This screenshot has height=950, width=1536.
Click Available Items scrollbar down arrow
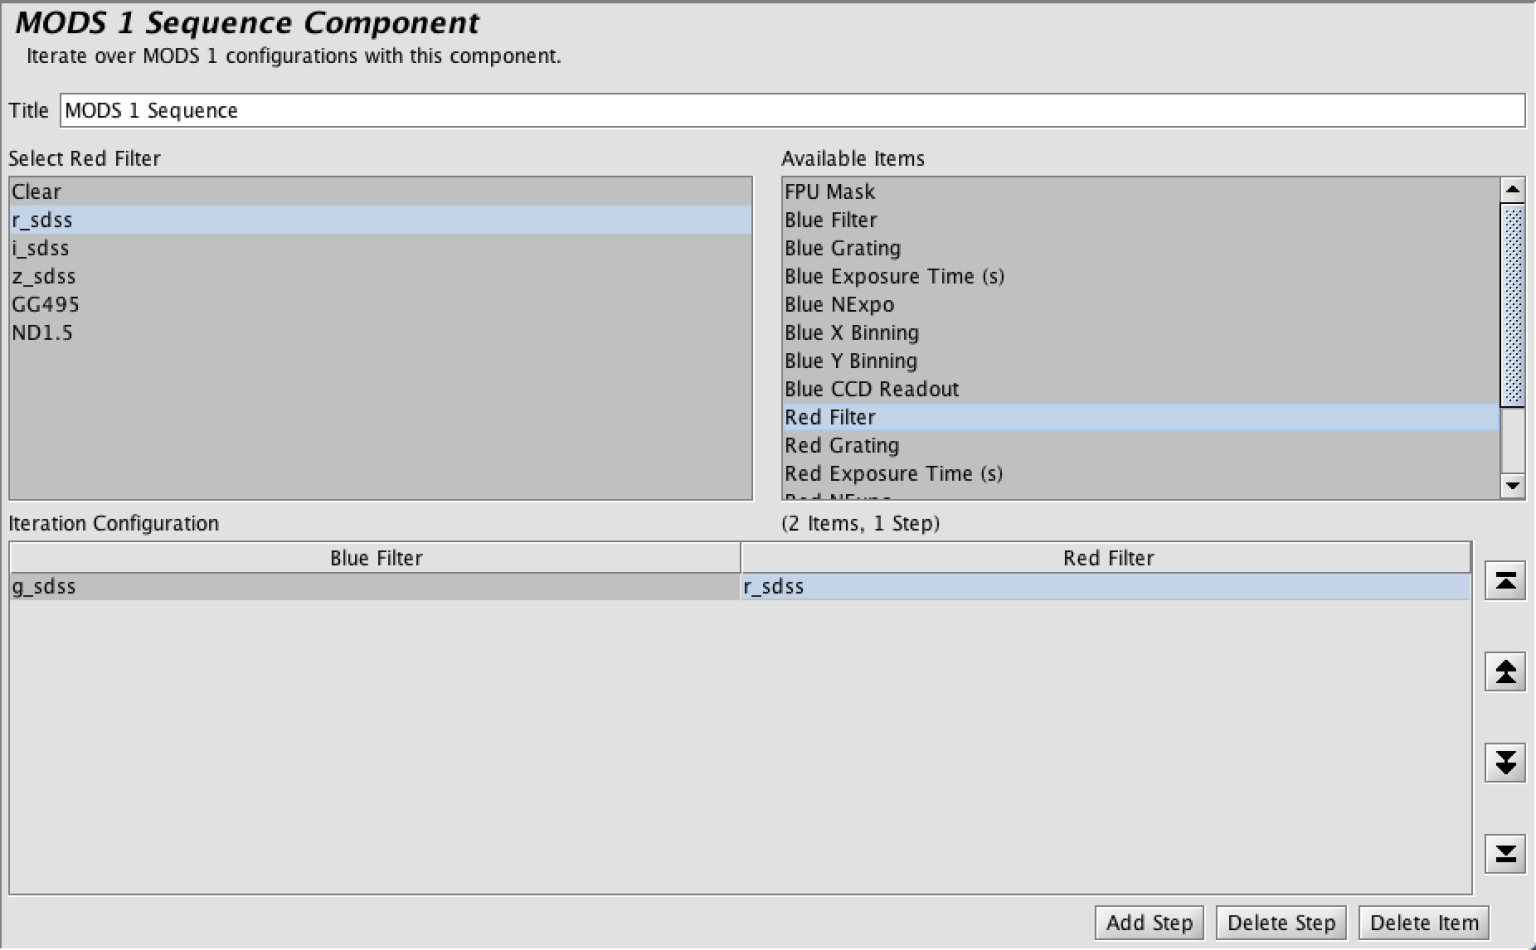[x=1513, y=486]
